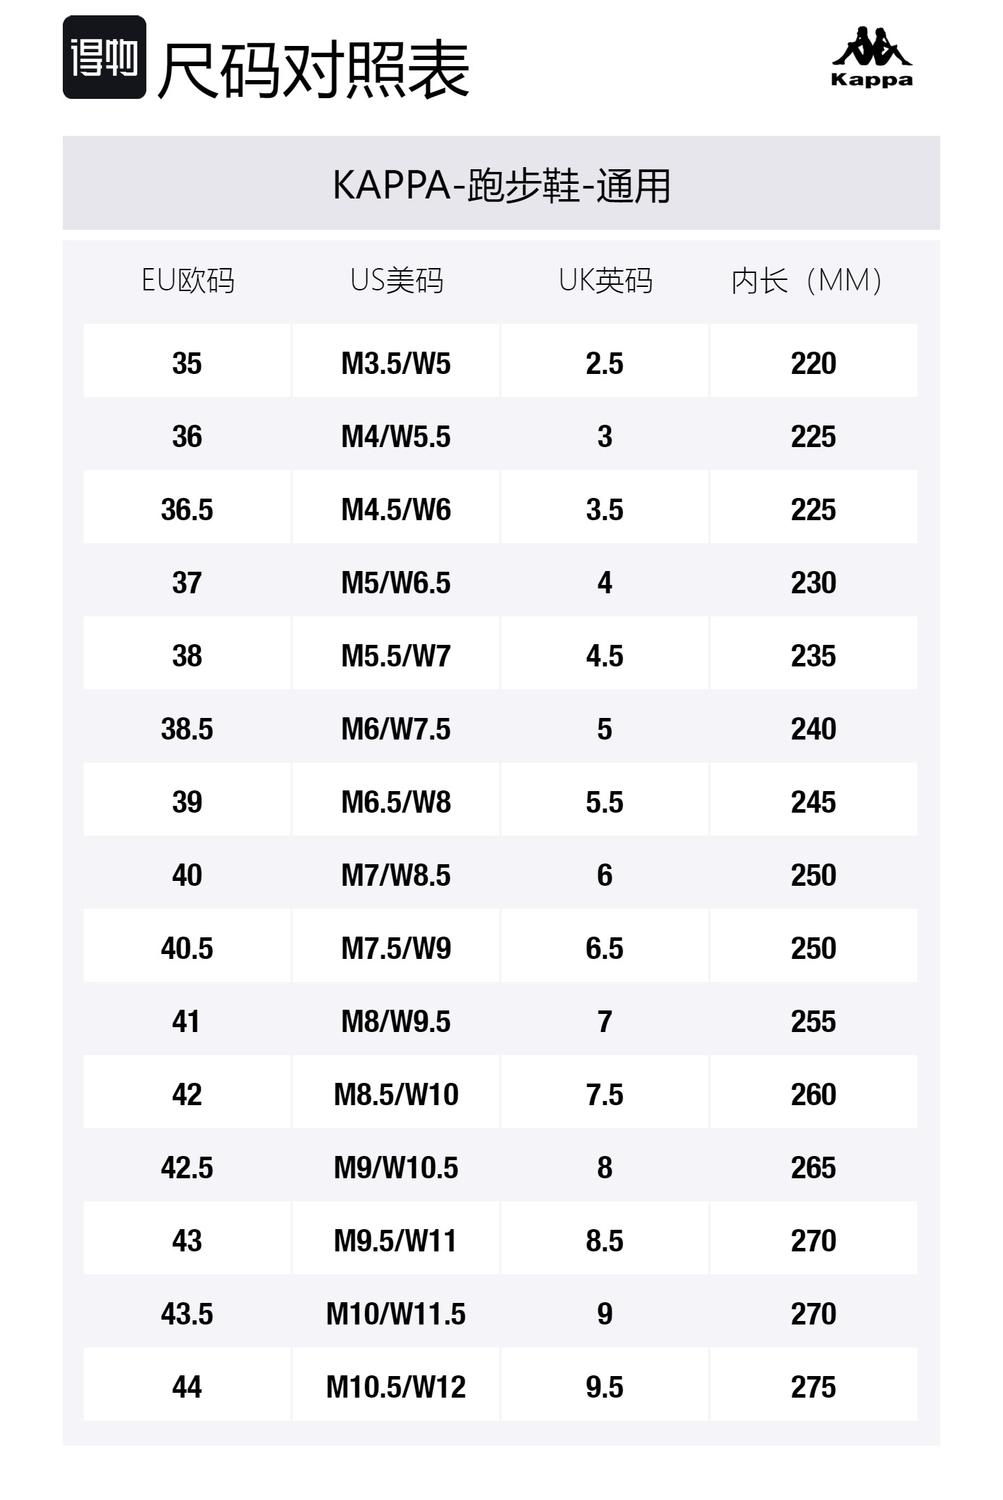Click the M4/W5.5 US size cell

click(396, 436)
